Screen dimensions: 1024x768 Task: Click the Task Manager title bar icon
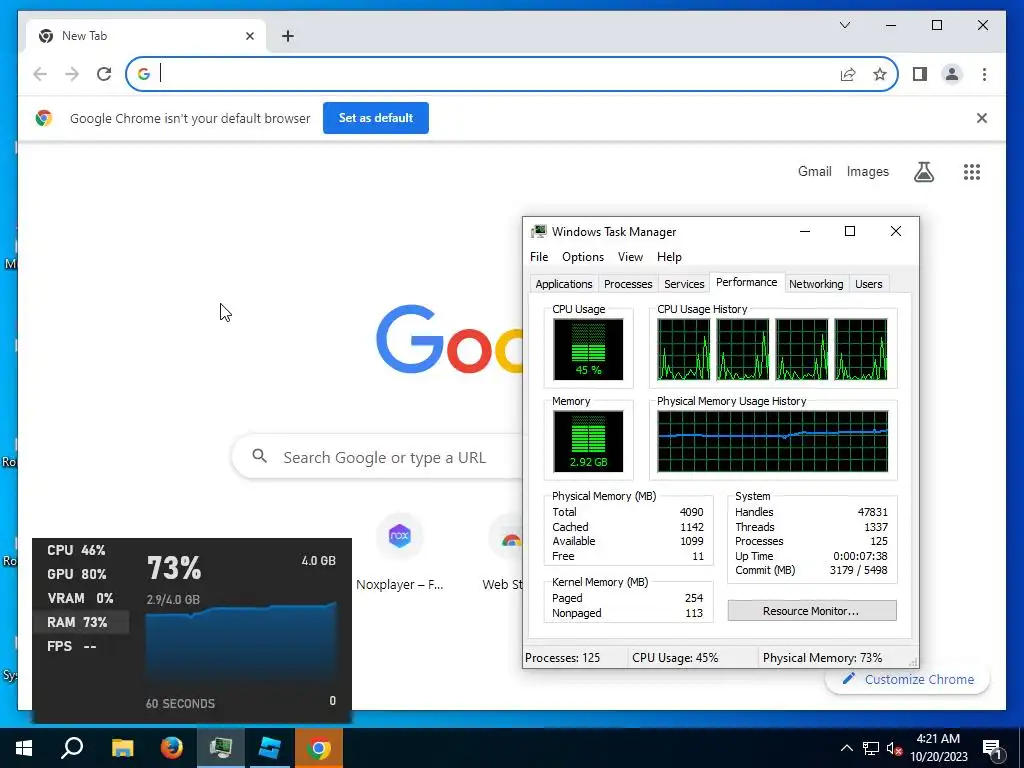point(539,231)
